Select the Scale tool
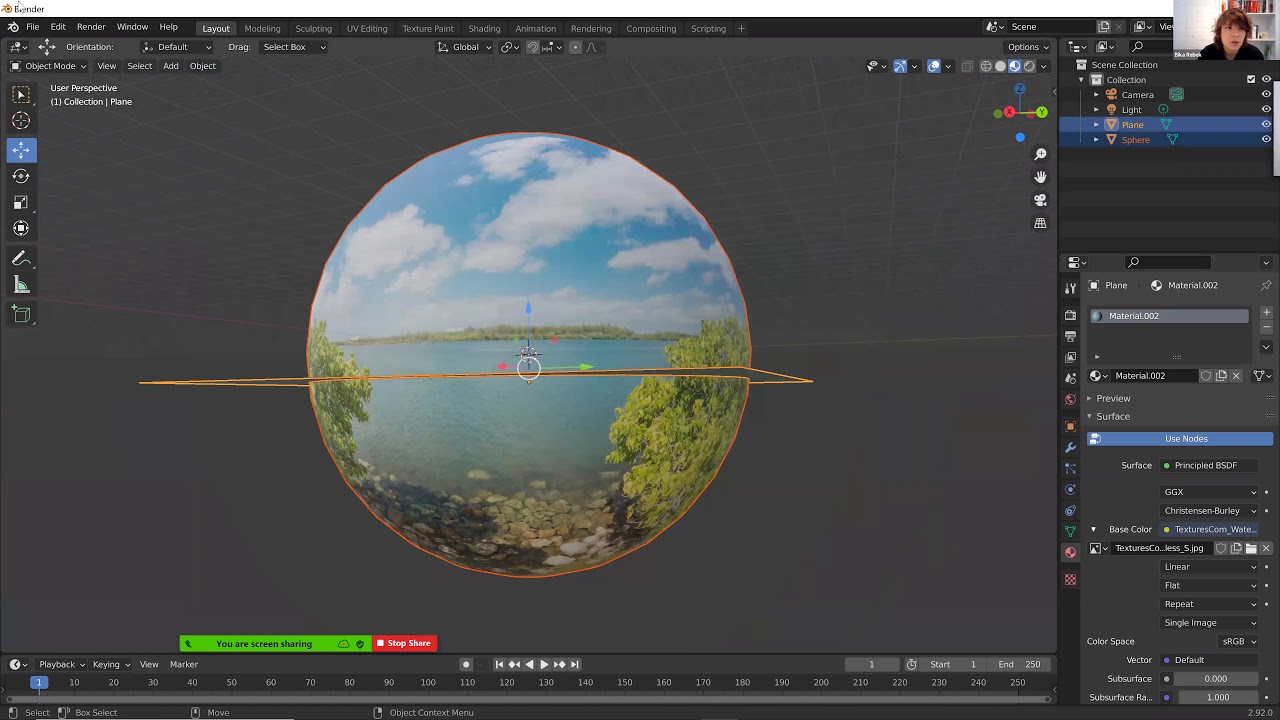 21,202
